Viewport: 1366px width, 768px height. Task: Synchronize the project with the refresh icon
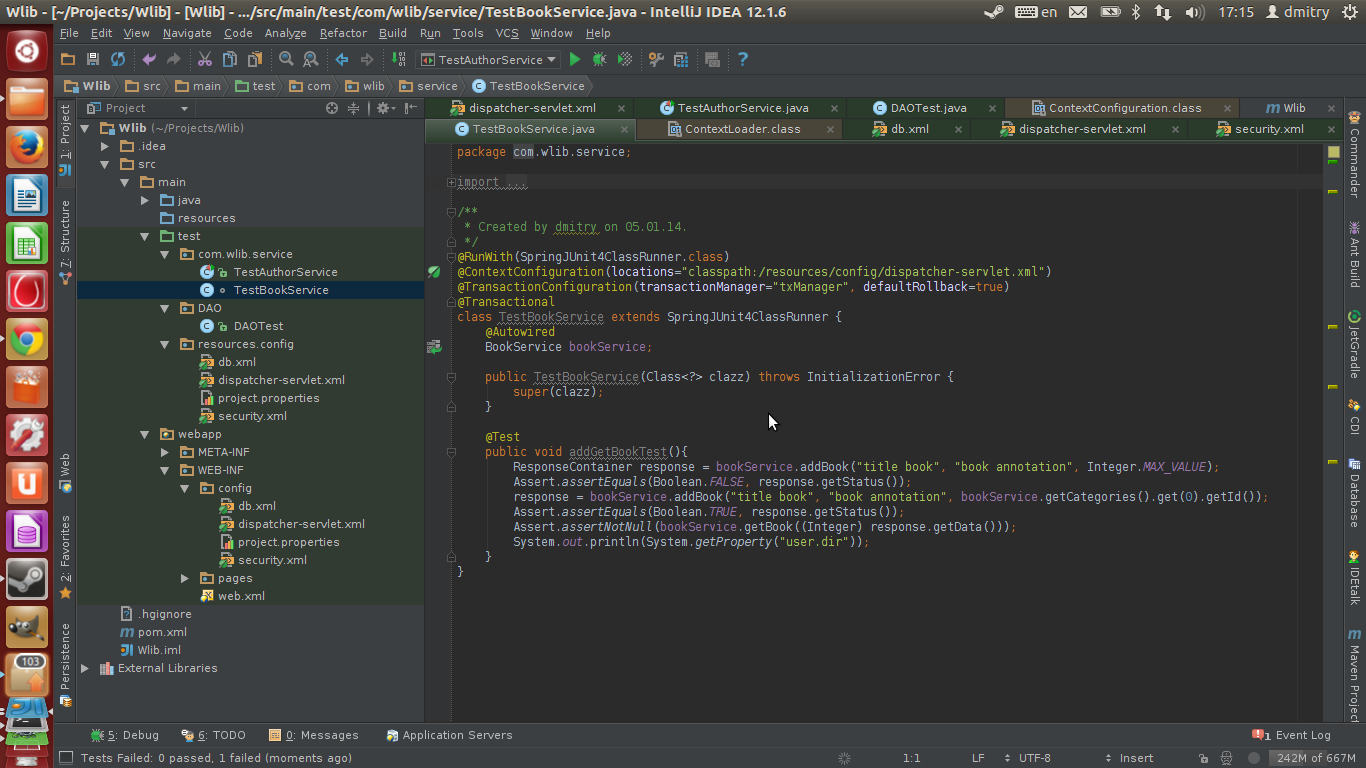click(118, 60)
